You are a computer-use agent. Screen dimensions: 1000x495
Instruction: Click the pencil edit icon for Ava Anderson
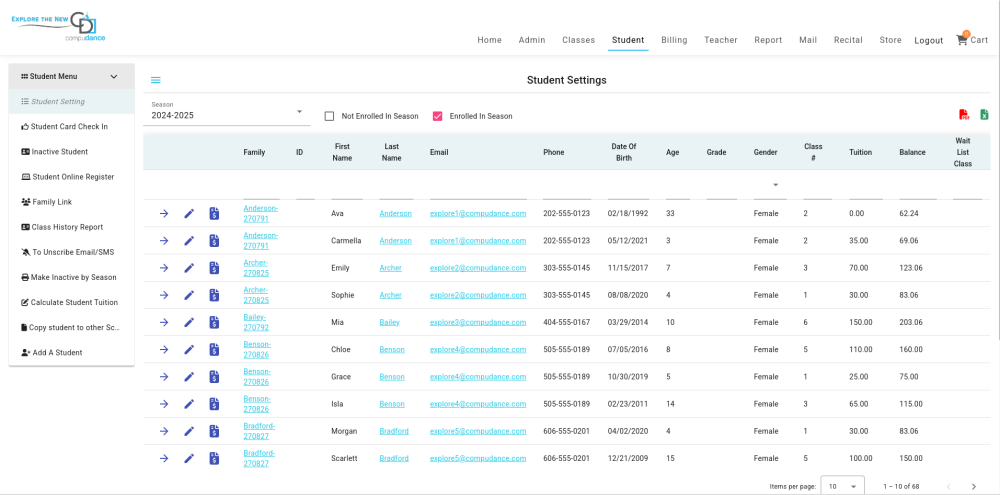coord(189,214)
